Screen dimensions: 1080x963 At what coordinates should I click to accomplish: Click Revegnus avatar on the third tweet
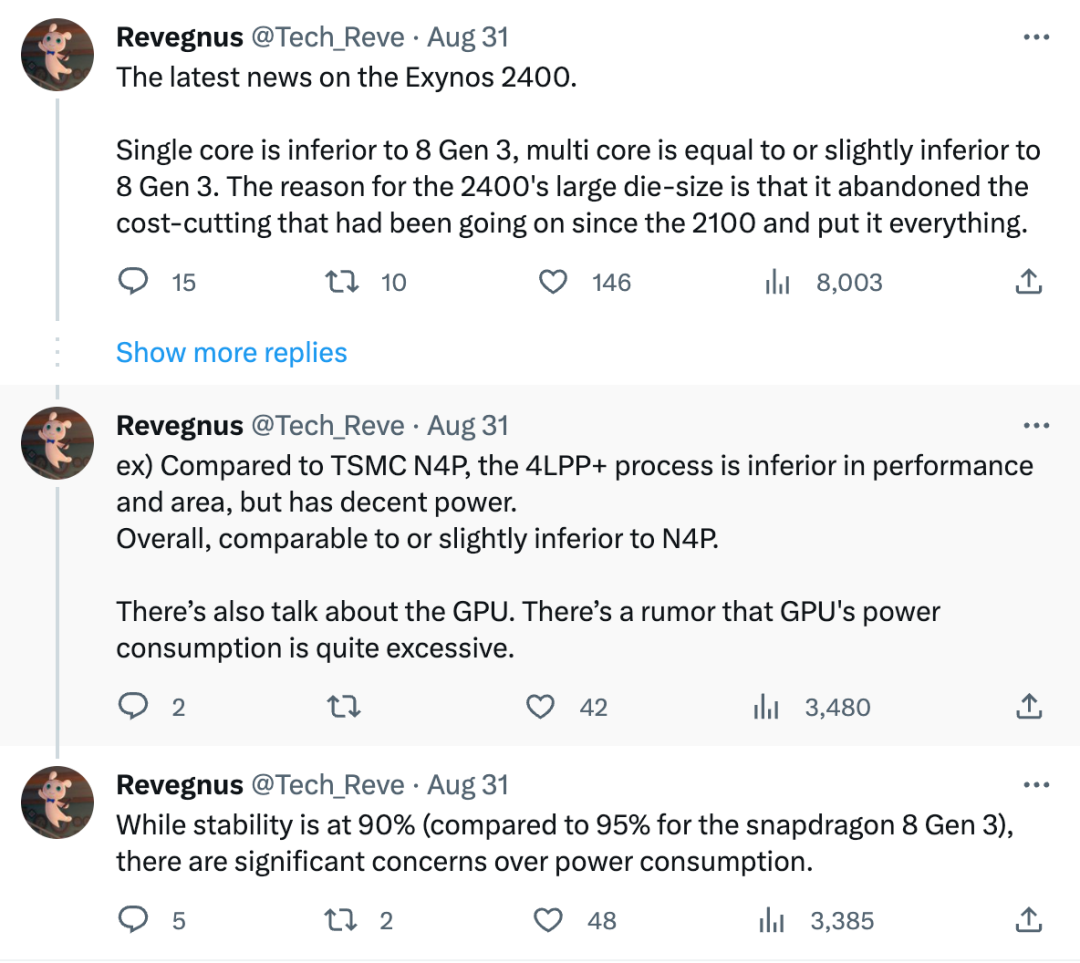coord(58,802)
